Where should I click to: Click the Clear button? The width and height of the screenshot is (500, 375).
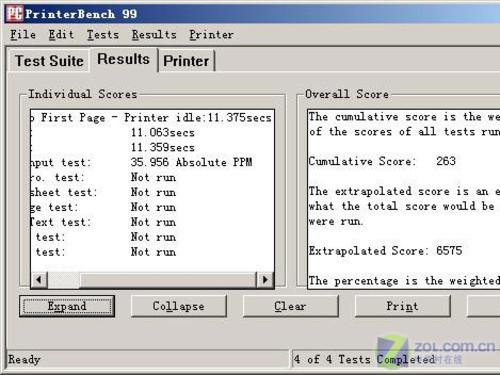click(x=290, y=306)
